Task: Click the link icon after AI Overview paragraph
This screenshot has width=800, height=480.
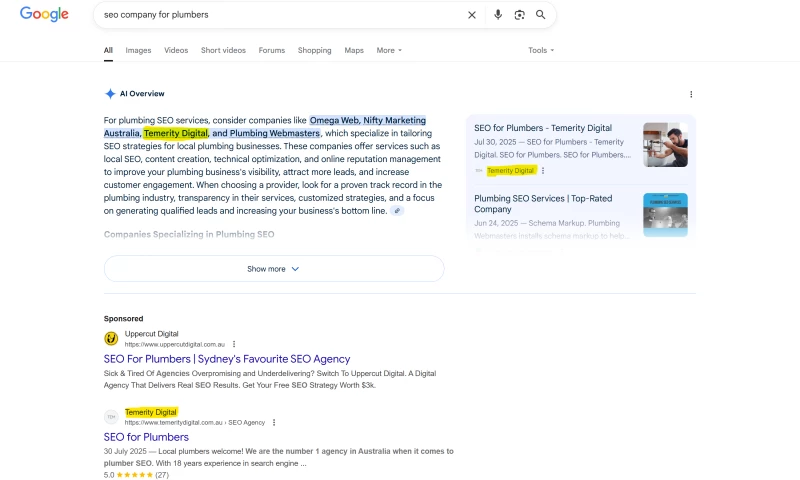Action: pos(397,211)
